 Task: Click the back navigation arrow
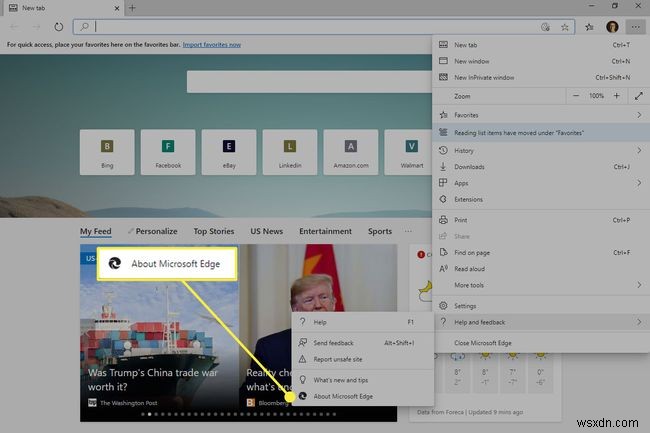point(14,27)
